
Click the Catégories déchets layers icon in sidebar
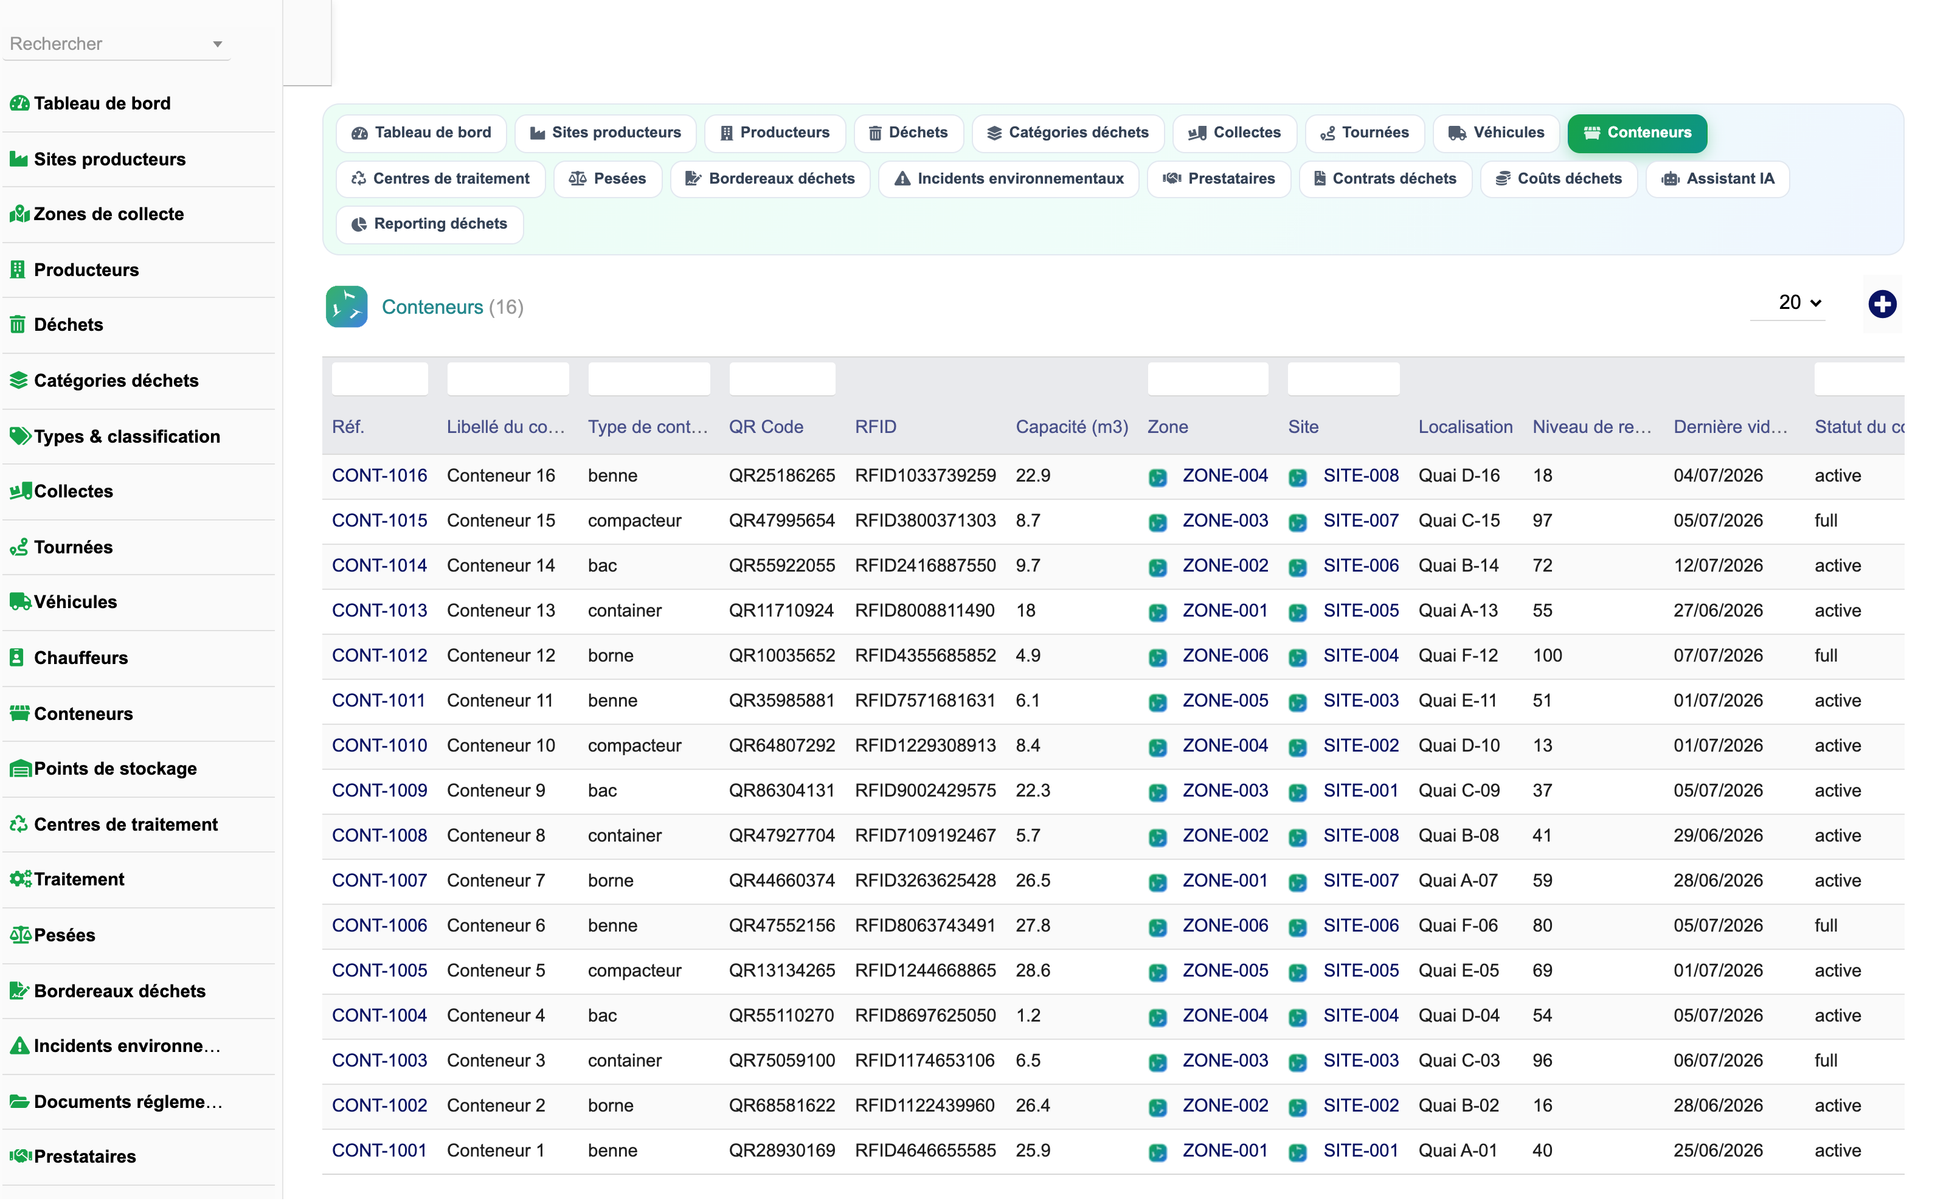point(19,381)
